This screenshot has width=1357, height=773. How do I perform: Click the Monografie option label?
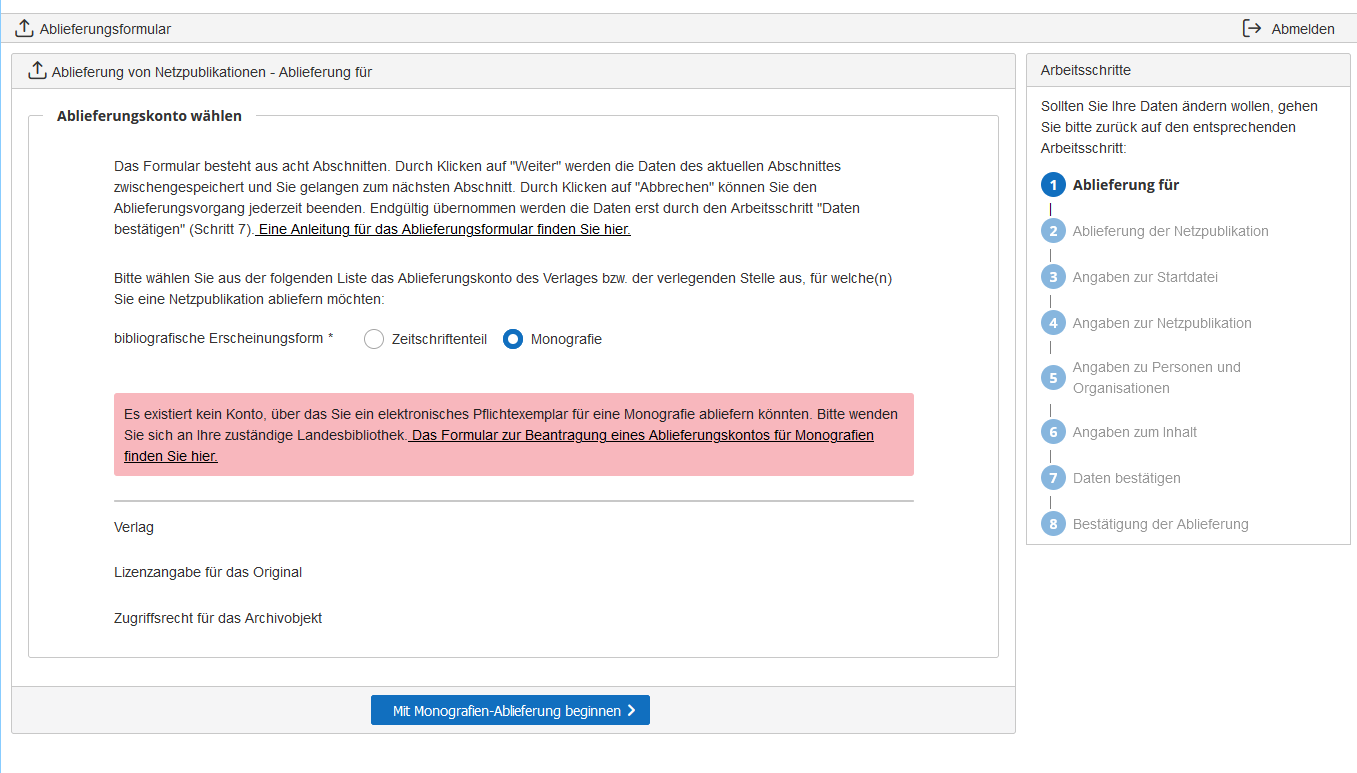(x=566, y=339)
